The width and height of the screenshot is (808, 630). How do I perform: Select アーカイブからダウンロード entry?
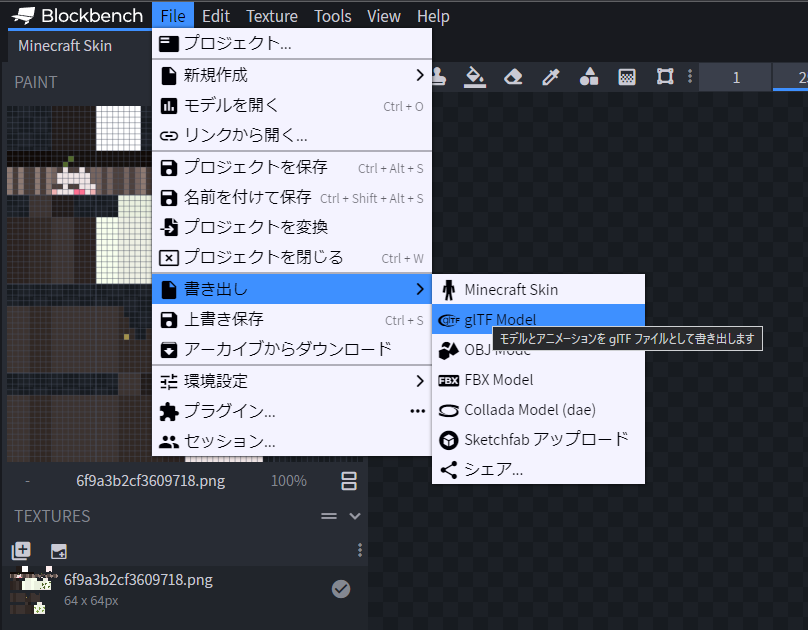coord(292,349)
